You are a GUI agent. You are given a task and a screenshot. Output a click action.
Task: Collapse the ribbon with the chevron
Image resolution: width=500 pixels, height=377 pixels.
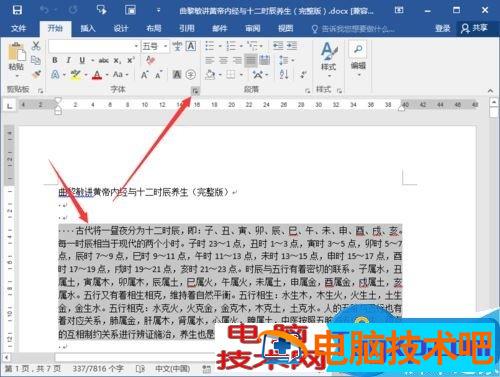[x=490, y=90]
